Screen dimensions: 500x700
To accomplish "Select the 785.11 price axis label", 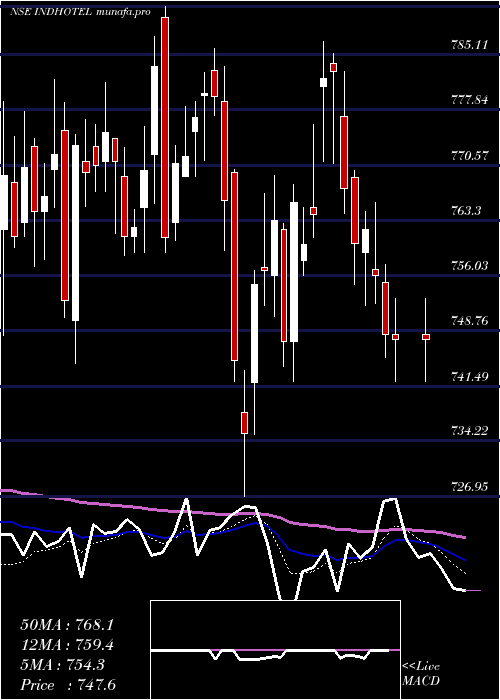I will tap(469, 45).
